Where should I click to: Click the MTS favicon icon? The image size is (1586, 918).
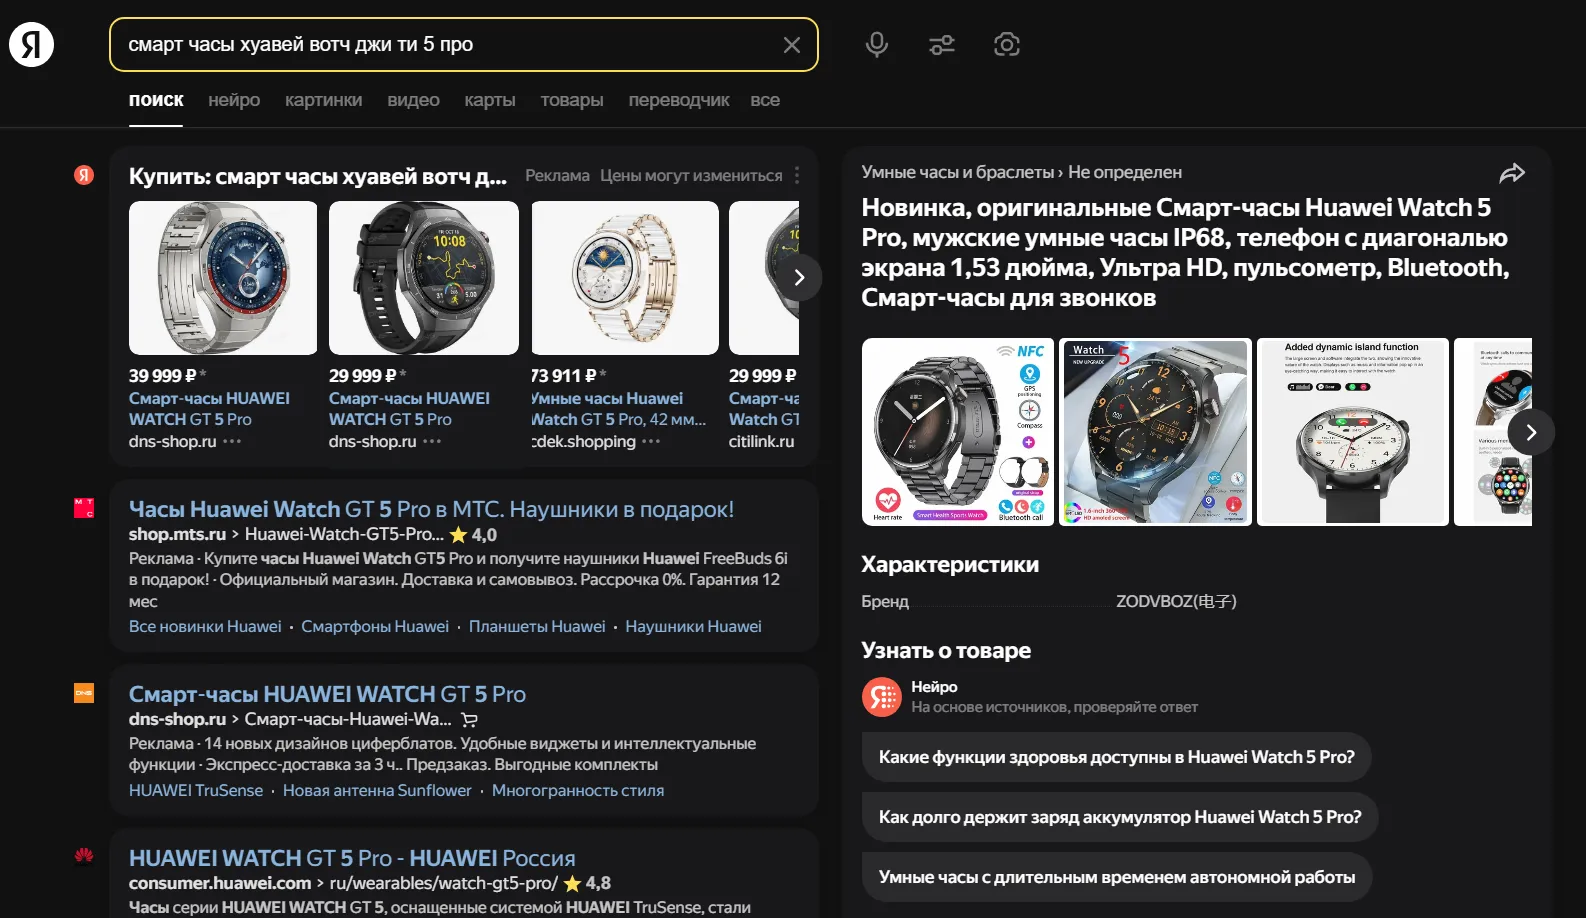(84, 508)
